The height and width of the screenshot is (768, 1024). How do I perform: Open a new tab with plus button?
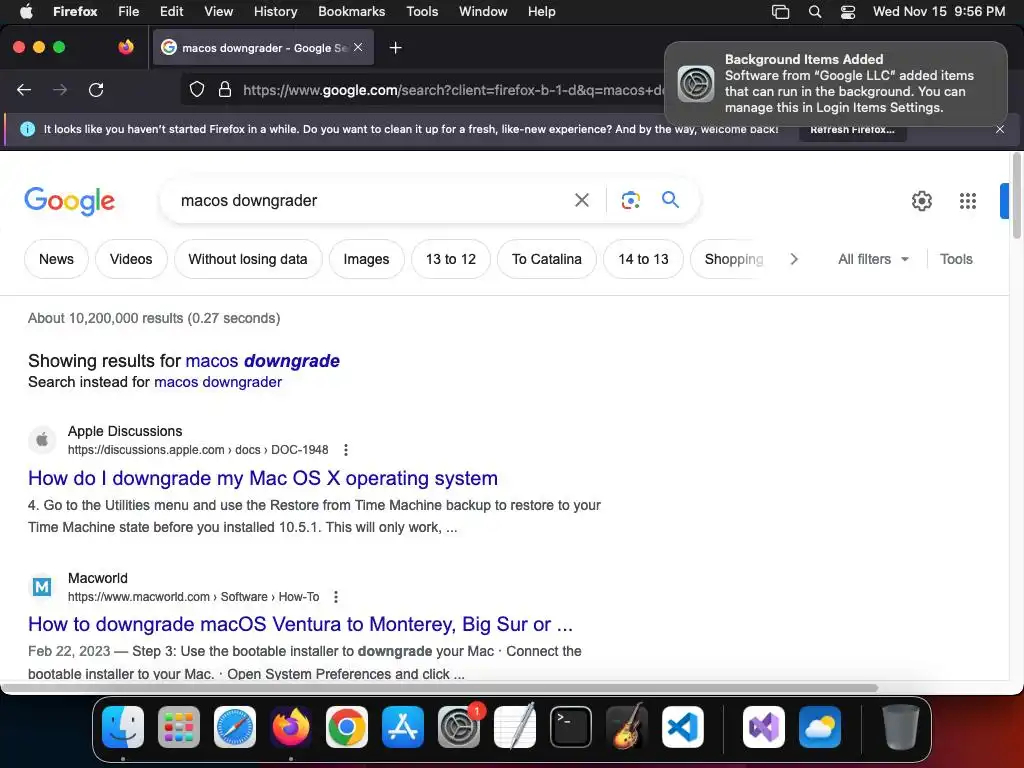[395, 48]
